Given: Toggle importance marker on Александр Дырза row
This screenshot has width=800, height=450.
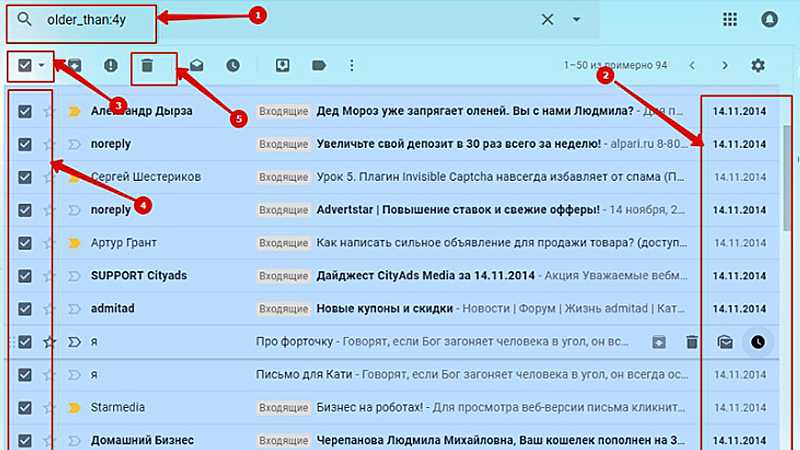Looking at the screenshot, I should click(74, 111).
